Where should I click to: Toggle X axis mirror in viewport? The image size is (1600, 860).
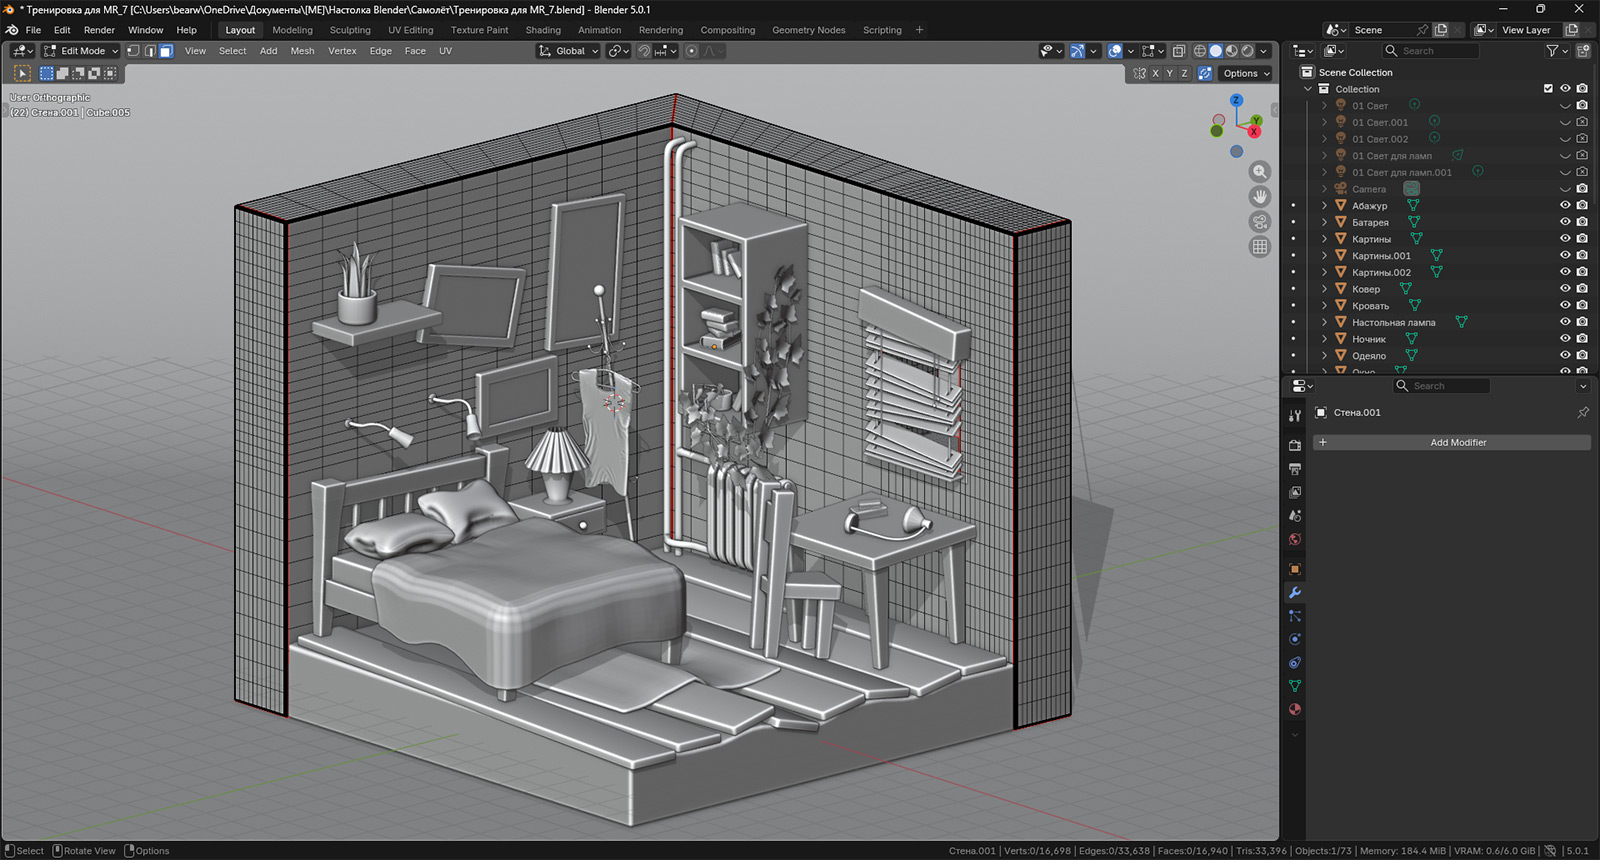point(1155,73)
